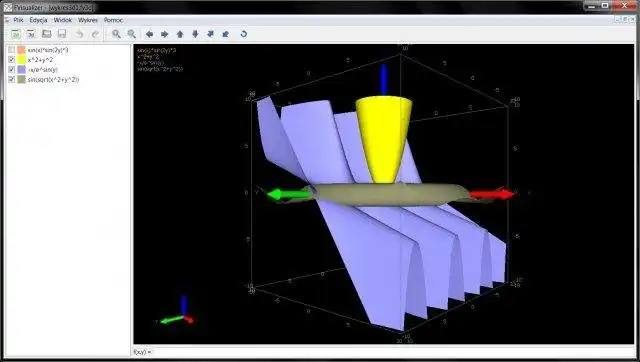The image size is (640, 362).
Task: Open the Widok menu
Action: pos(62,20)
